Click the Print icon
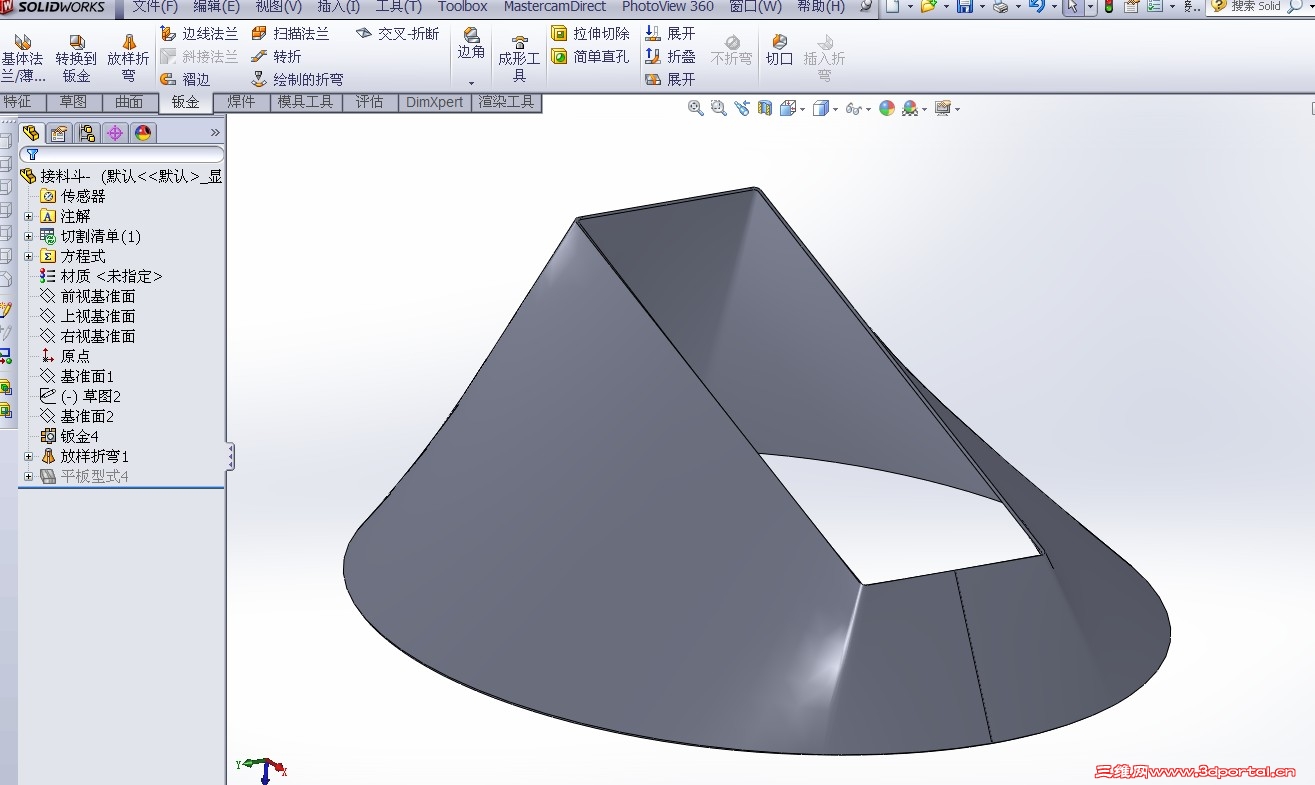 click(1001, 7)
